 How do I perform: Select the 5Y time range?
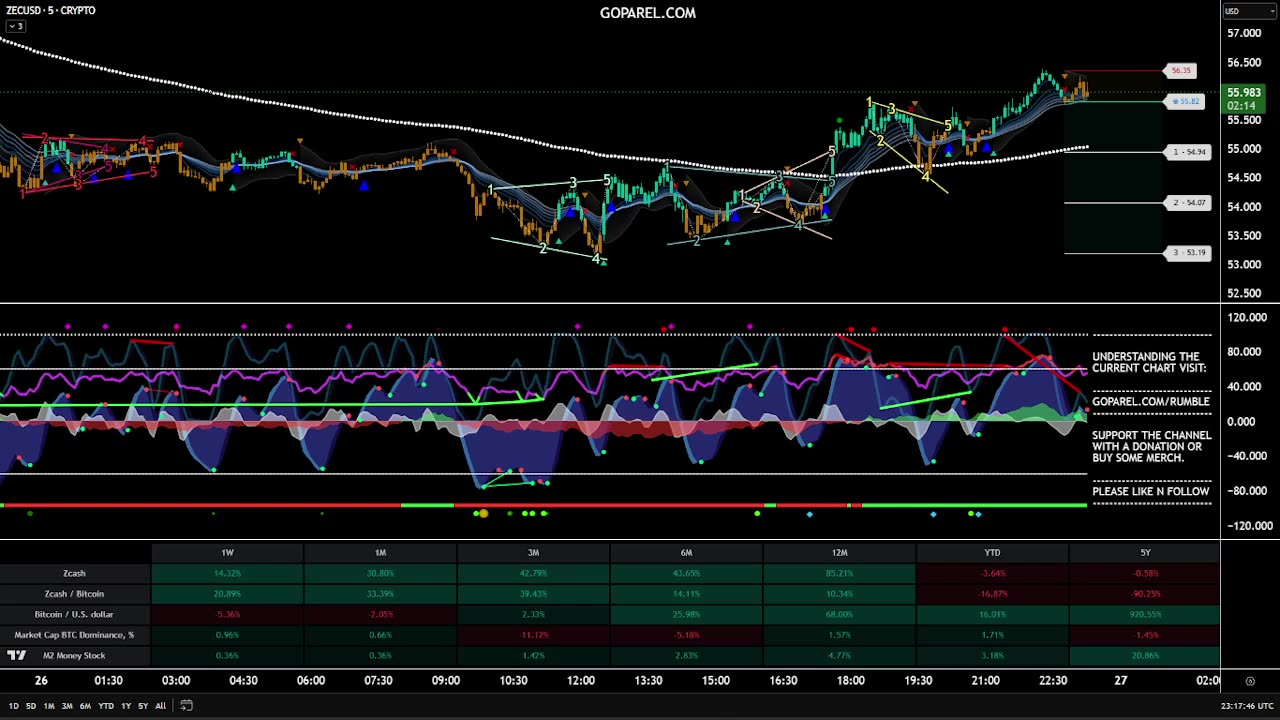pyautogui.click(x=143, y=706)
